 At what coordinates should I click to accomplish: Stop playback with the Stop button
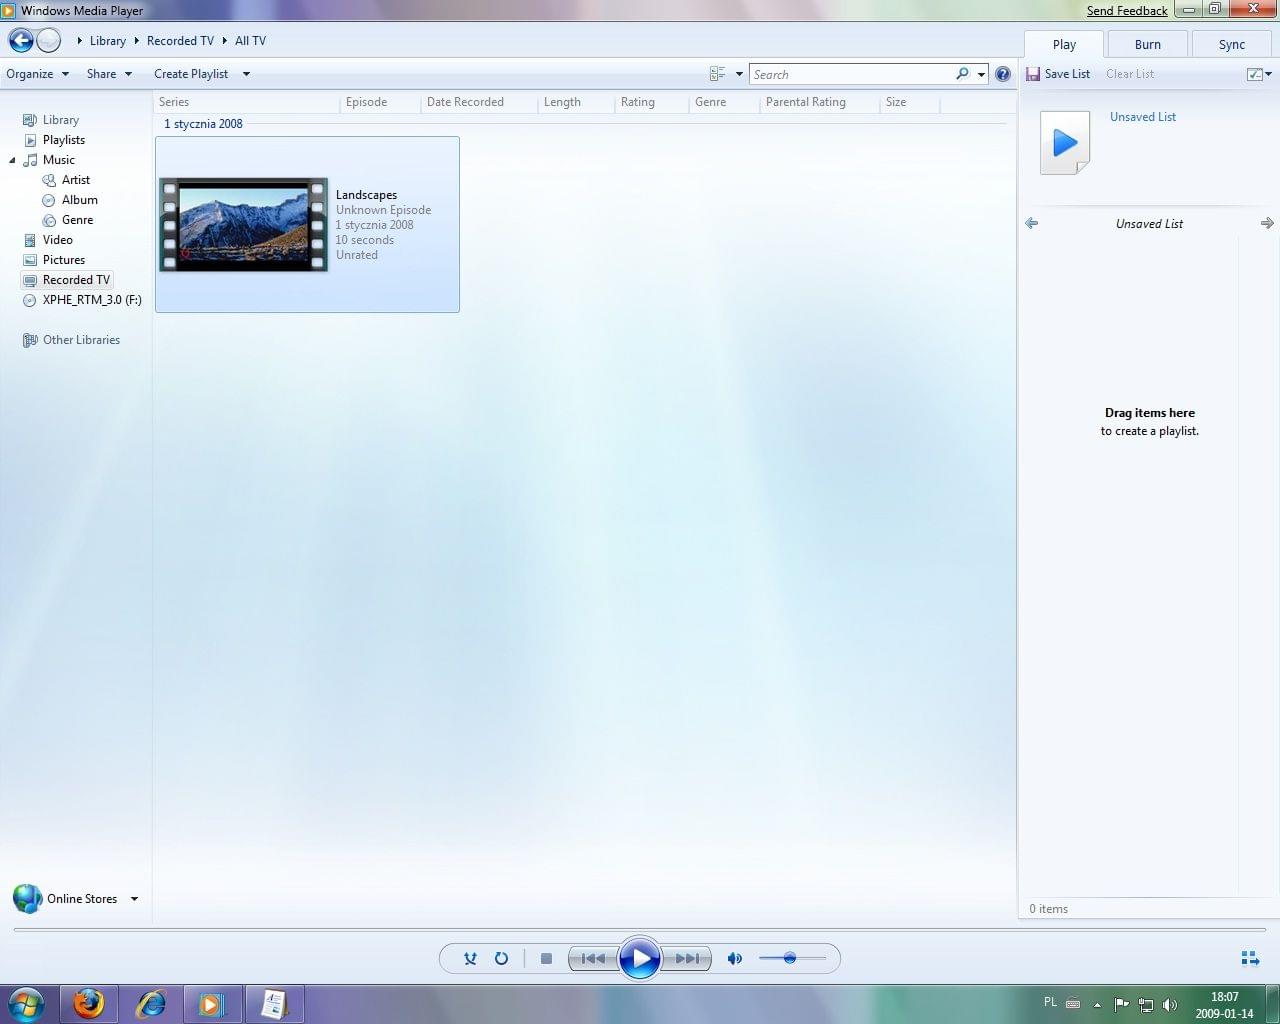[546, 958]
